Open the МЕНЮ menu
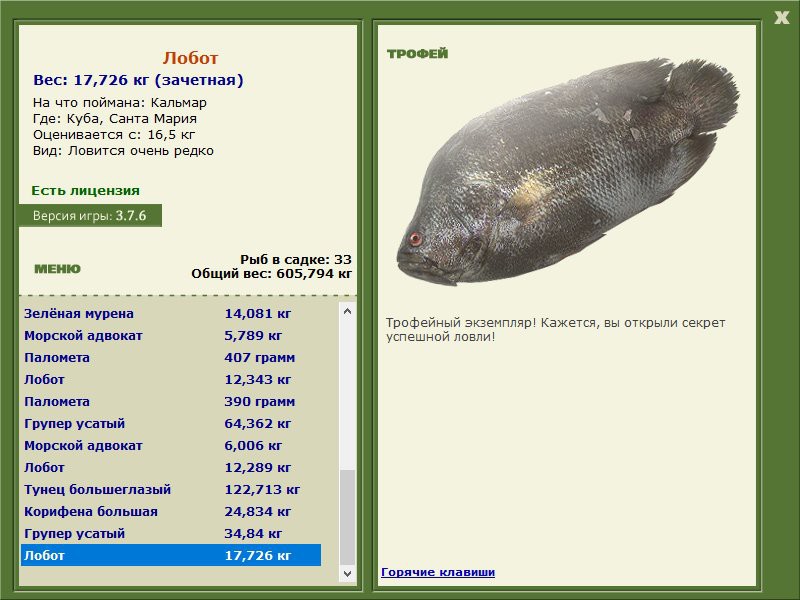Screen dimensions: 800x600 (x=57, y=269)
